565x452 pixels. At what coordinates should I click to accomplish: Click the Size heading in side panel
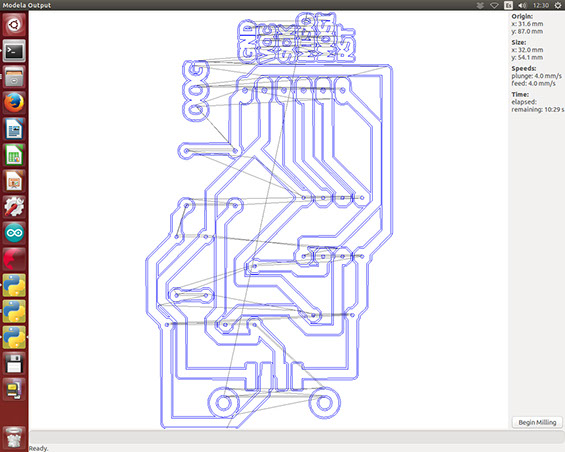tap(519, 42)
